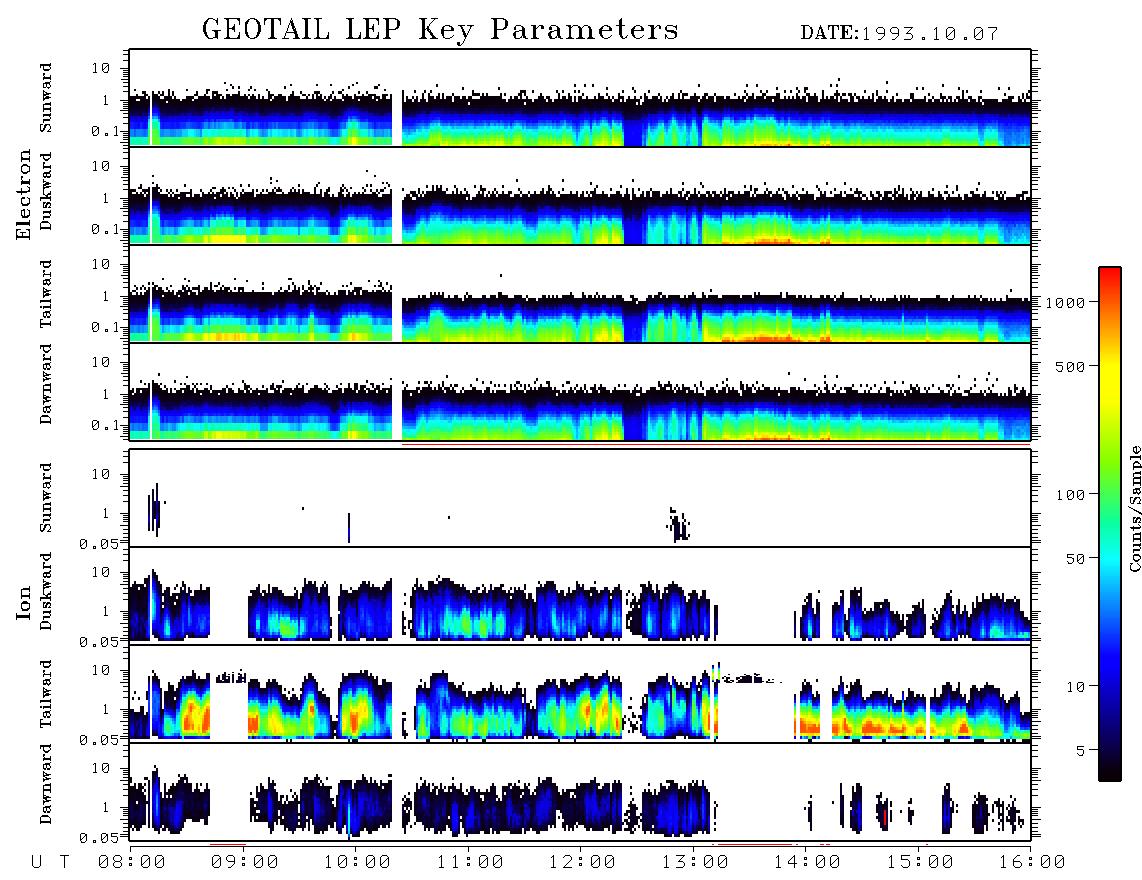Screen dimensions: 1142x880
Task: Click the 50 colorbar tick label
Action: coord(1076,559)
